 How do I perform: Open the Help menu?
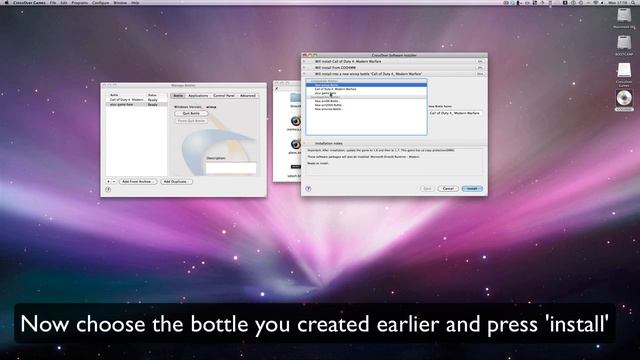point(135,2)
